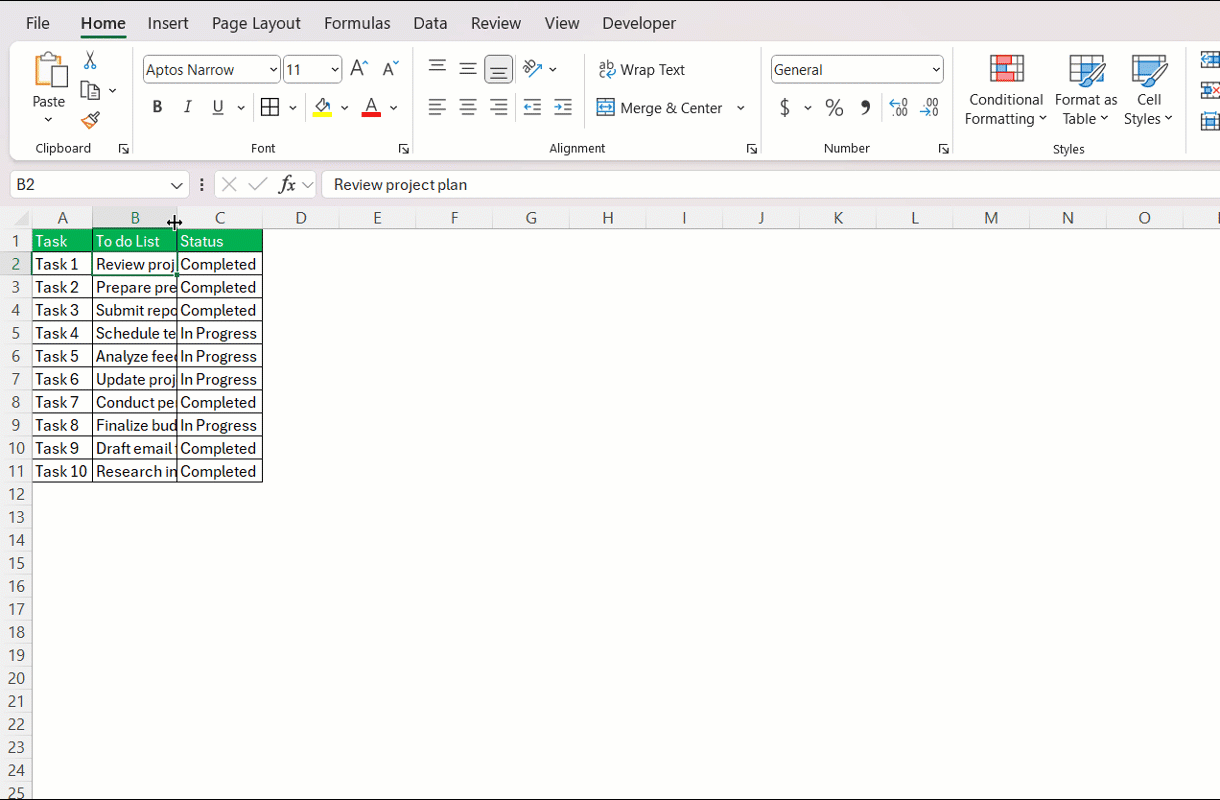Viewport: 1220px width, 800px height.
Task: Click the Middle Align icon
Action: [468, 69]
